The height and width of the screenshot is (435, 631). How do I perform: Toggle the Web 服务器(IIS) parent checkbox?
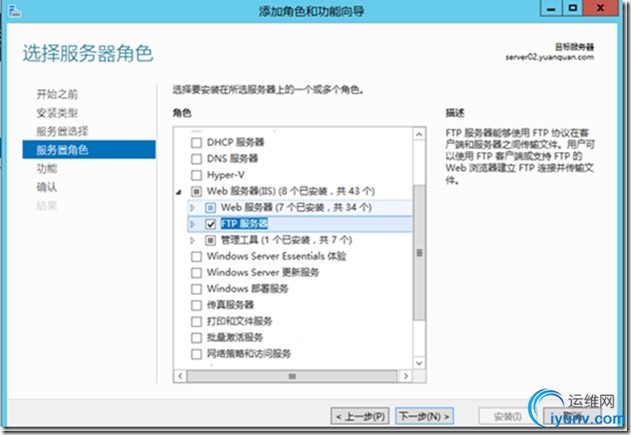pos(196,191)
